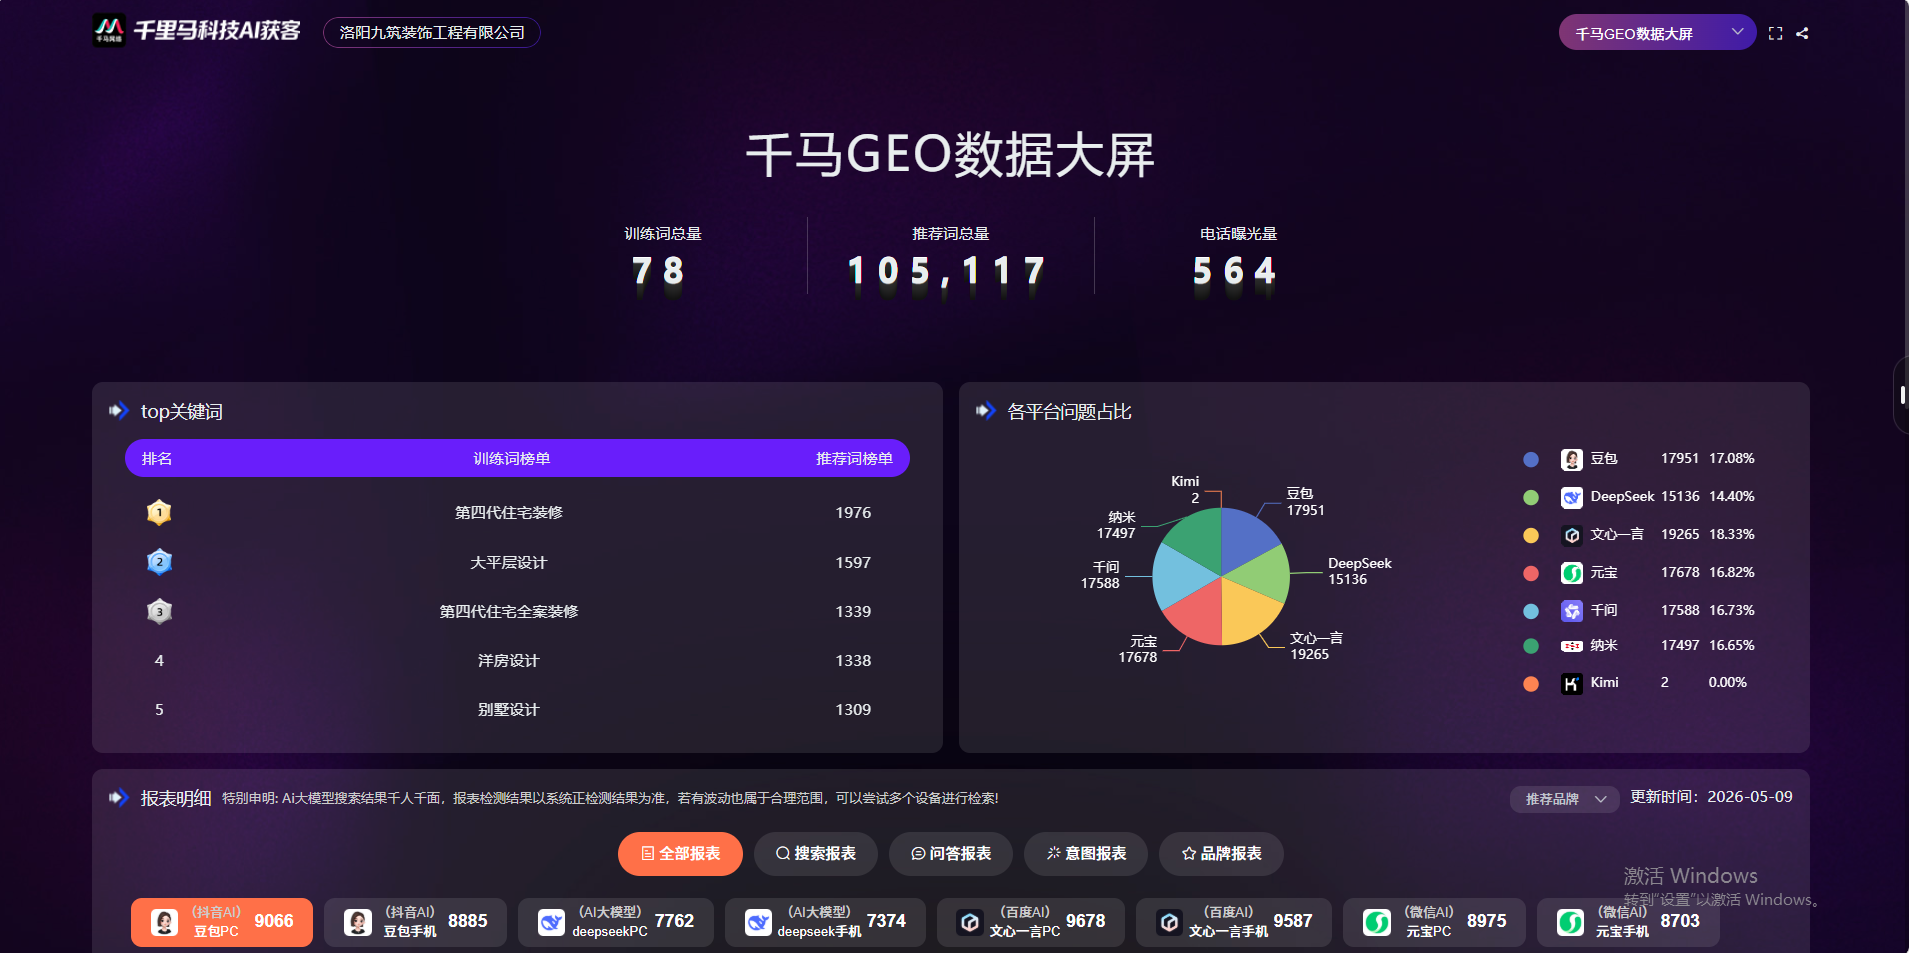Select the 文心一言PC platform card
This screenshot has width=1909, height=953.
pos(1031,922)
